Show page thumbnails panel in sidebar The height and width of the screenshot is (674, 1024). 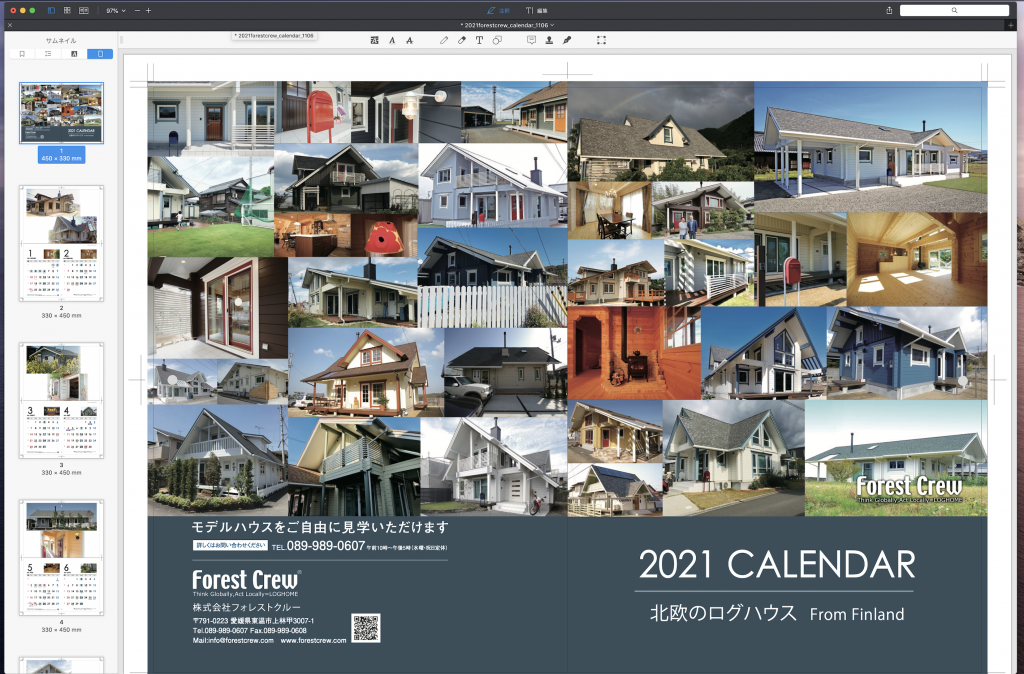(x=100, y=54)
